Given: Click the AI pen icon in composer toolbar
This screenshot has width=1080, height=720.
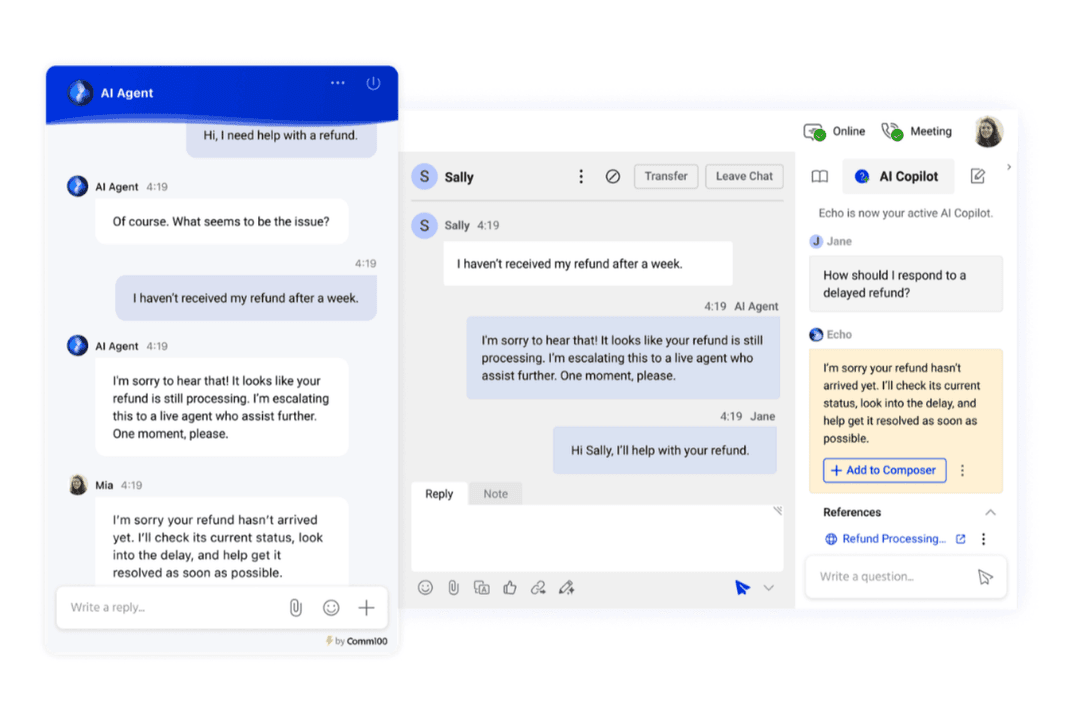Looking at the screenshot, I should (566, 588).
